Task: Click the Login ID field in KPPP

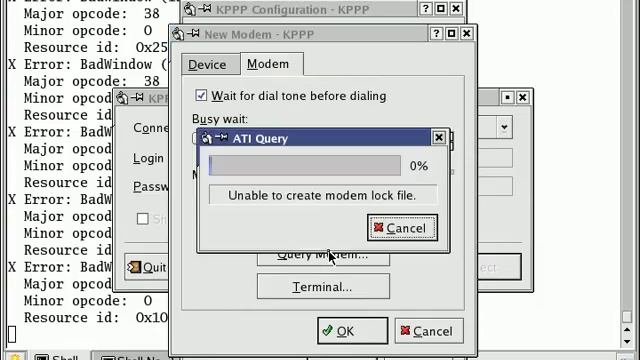Action: click(x=494, y=158)
